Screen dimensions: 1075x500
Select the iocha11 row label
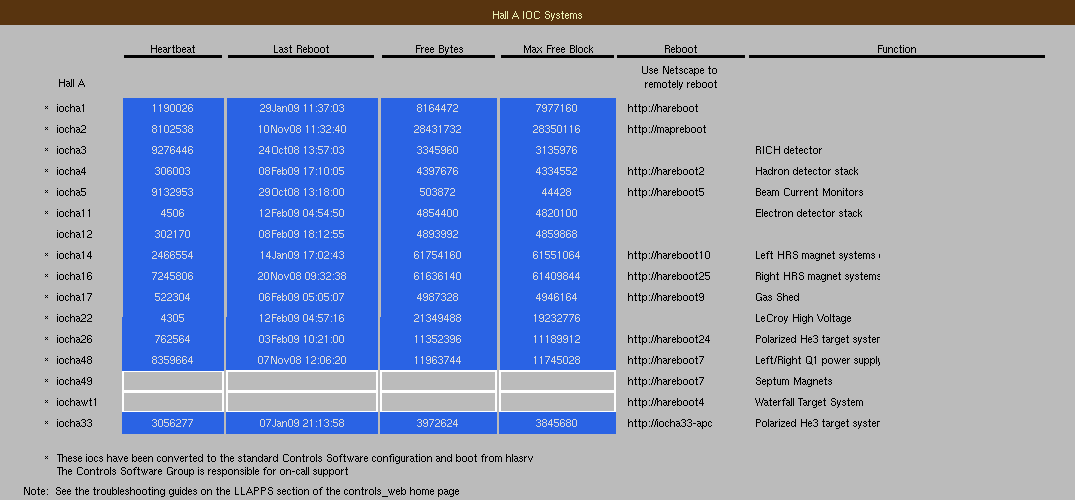73,213
